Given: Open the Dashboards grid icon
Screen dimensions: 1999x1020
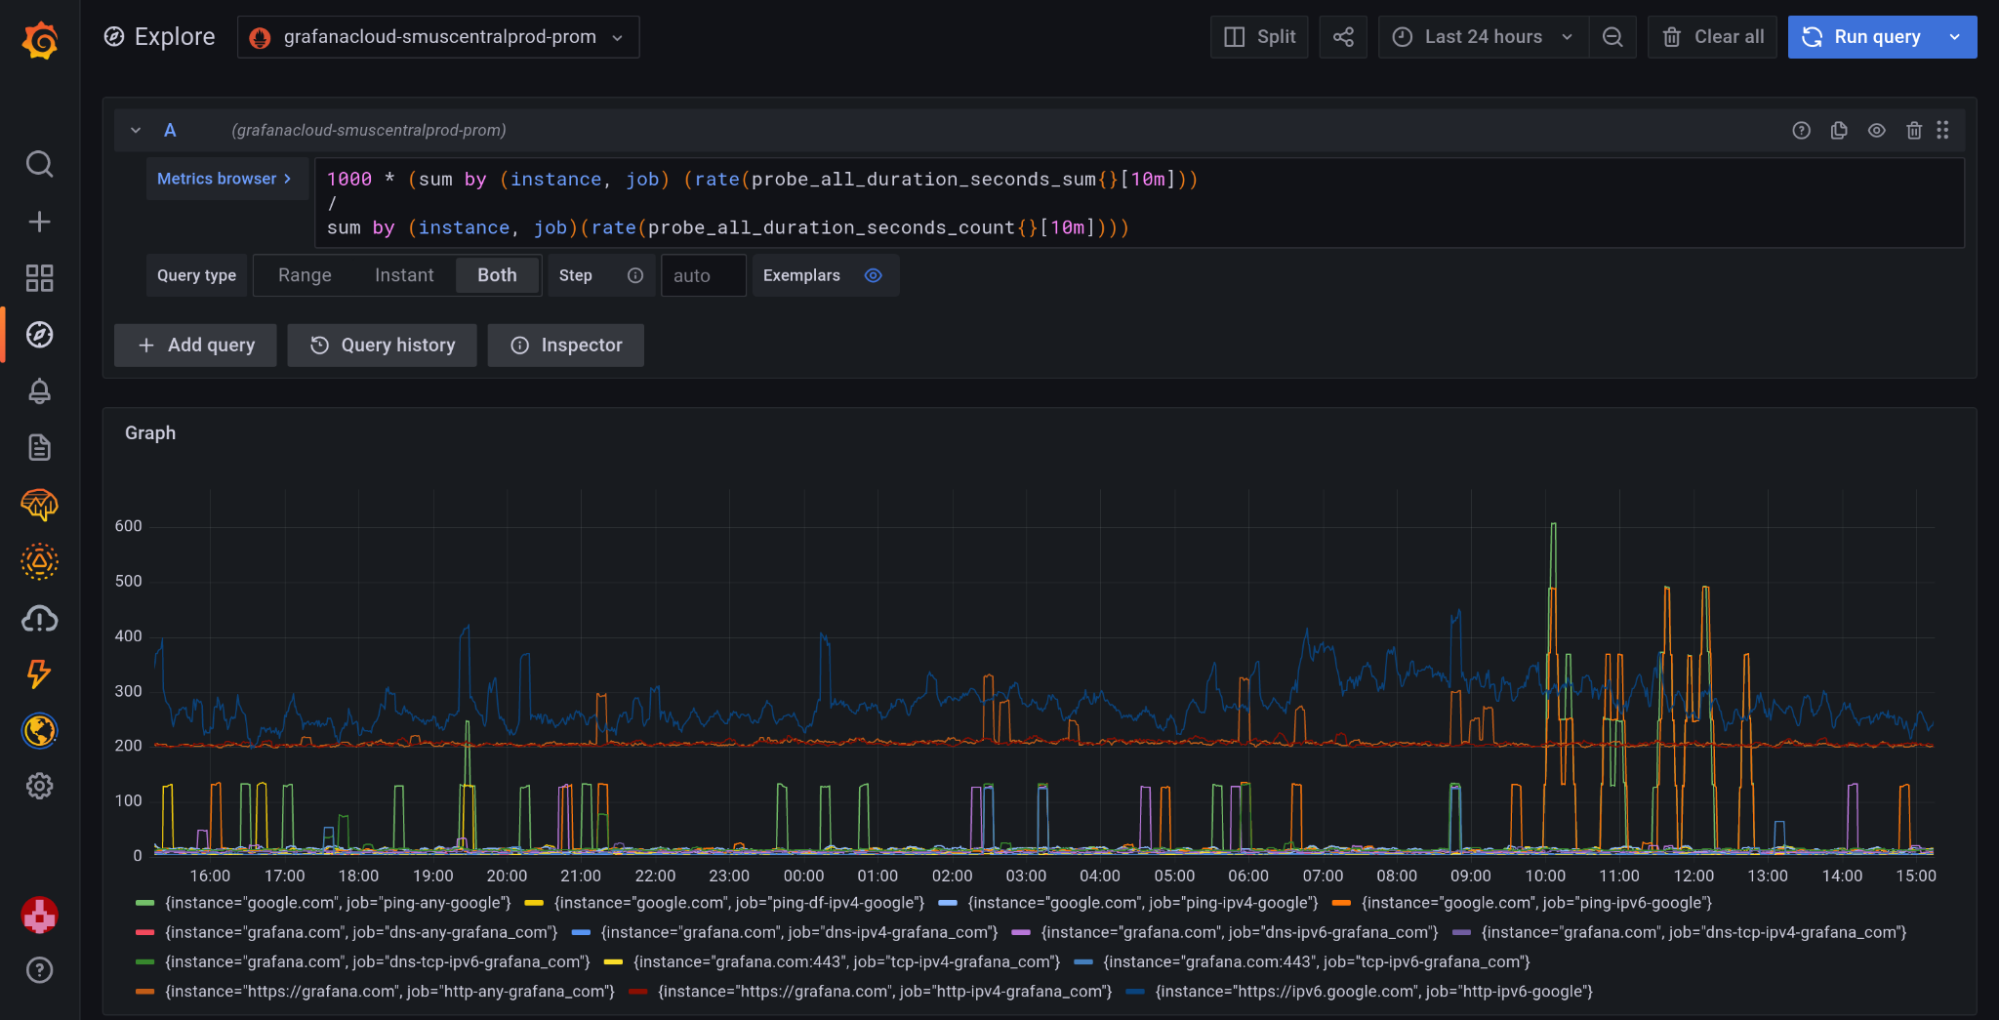Looking at the screenshot, I should tap(39, 278).
